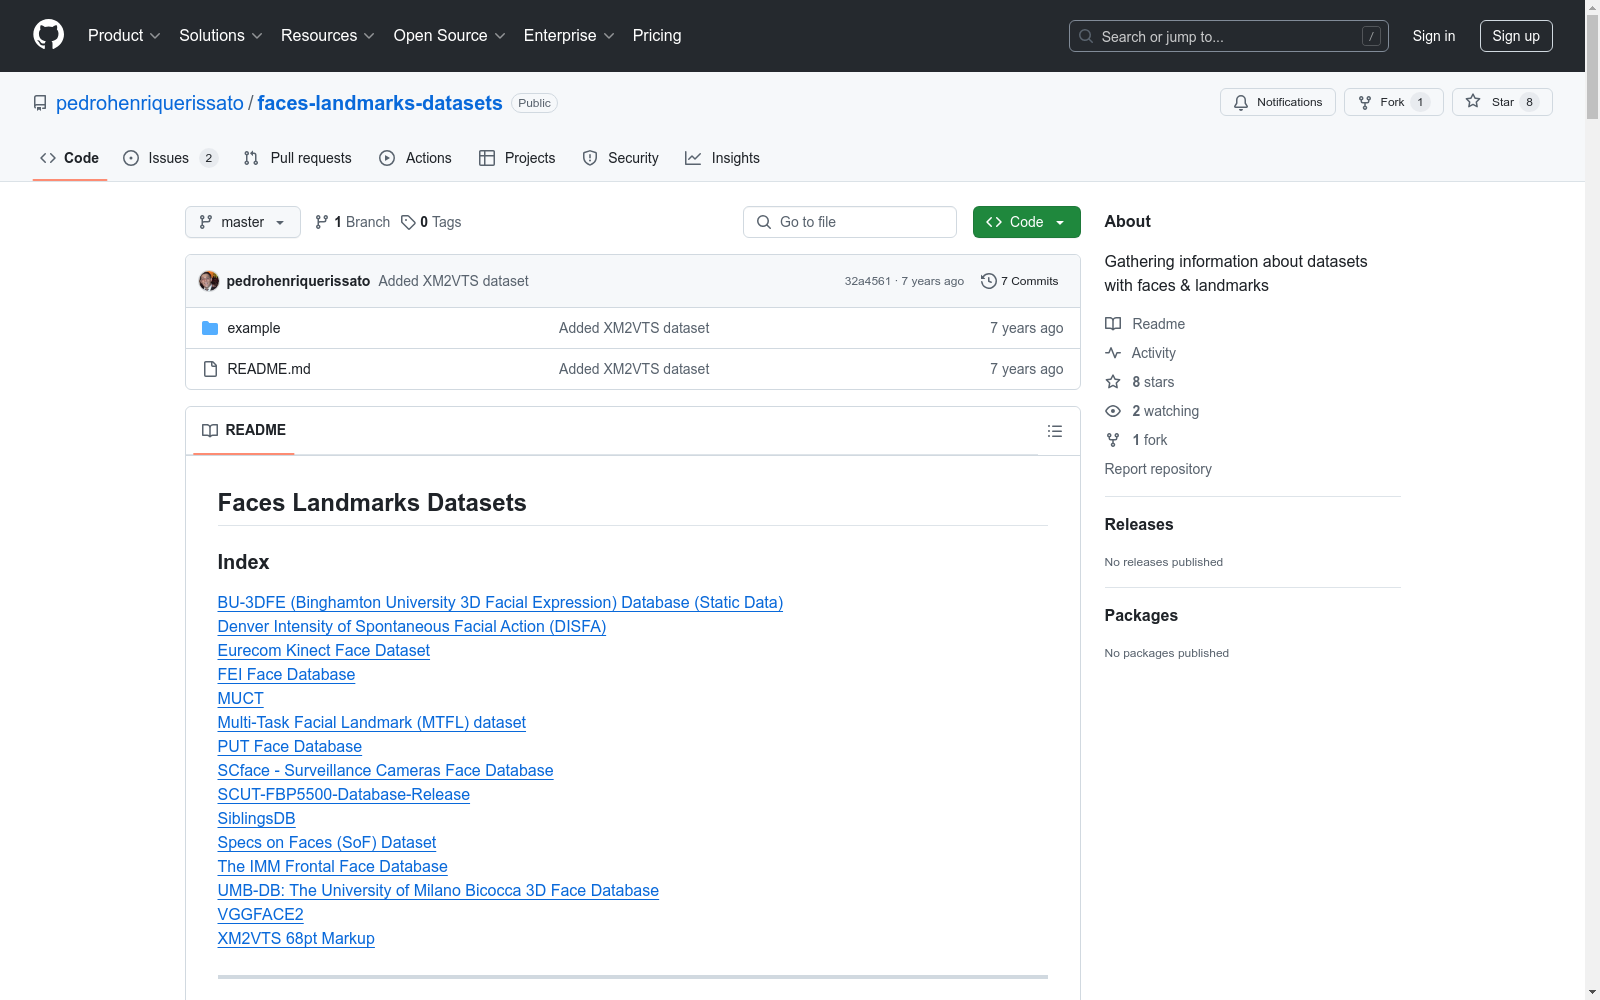Open the example folder name link
Image resolution: width=1600 pixels, height=1000 pixels.
254,328
